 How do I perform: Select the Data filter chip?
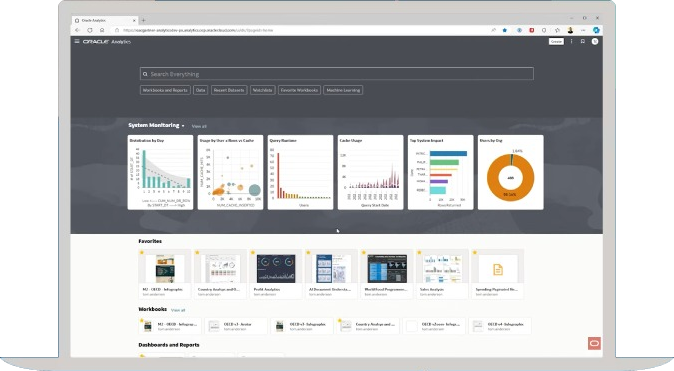coord(200,90)
